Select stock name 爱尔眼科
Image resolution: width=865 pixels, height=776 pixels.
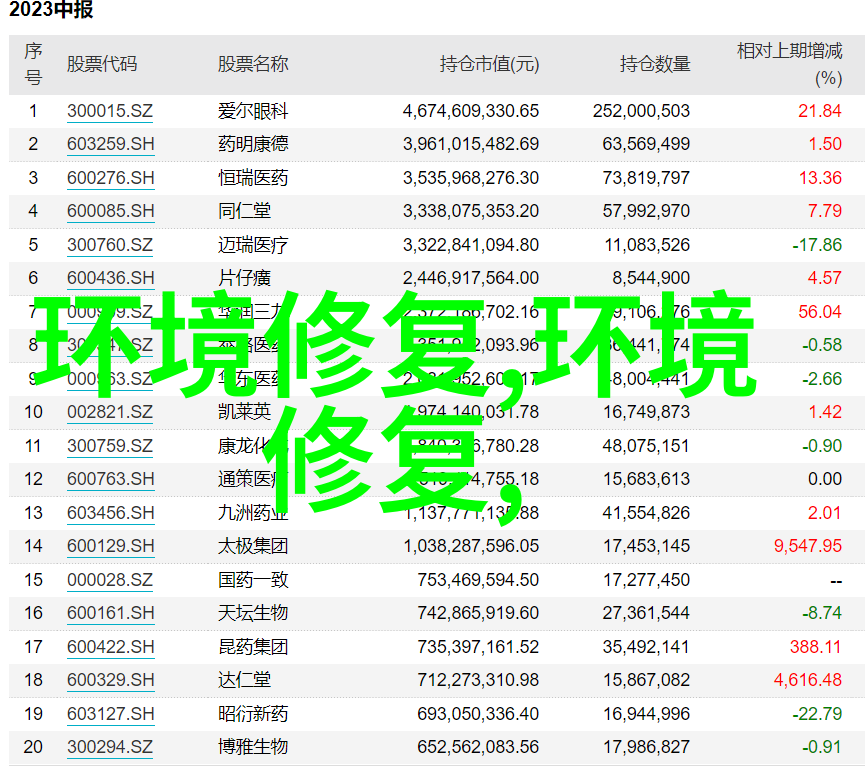(x=253, y=111)
